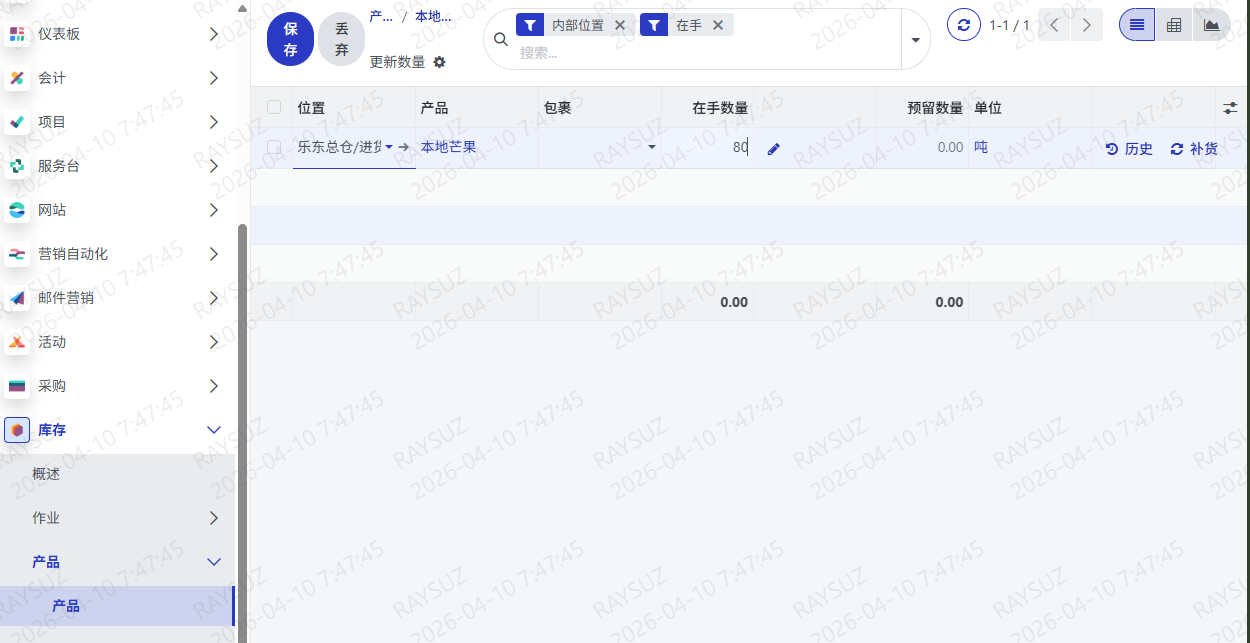Screen dimensions: 1250x643
Task: Click the 丢弃 button
Action: tap(342, 41)
